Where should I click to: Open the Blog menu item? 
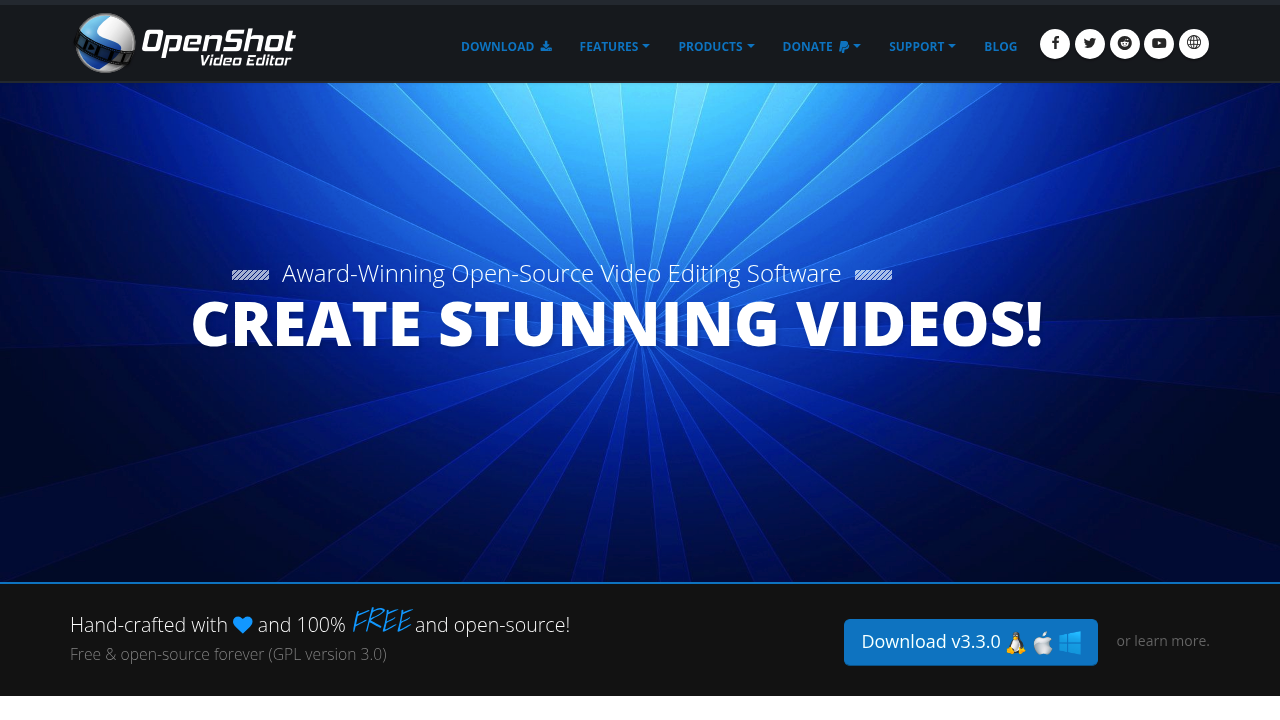[1000, 47]
